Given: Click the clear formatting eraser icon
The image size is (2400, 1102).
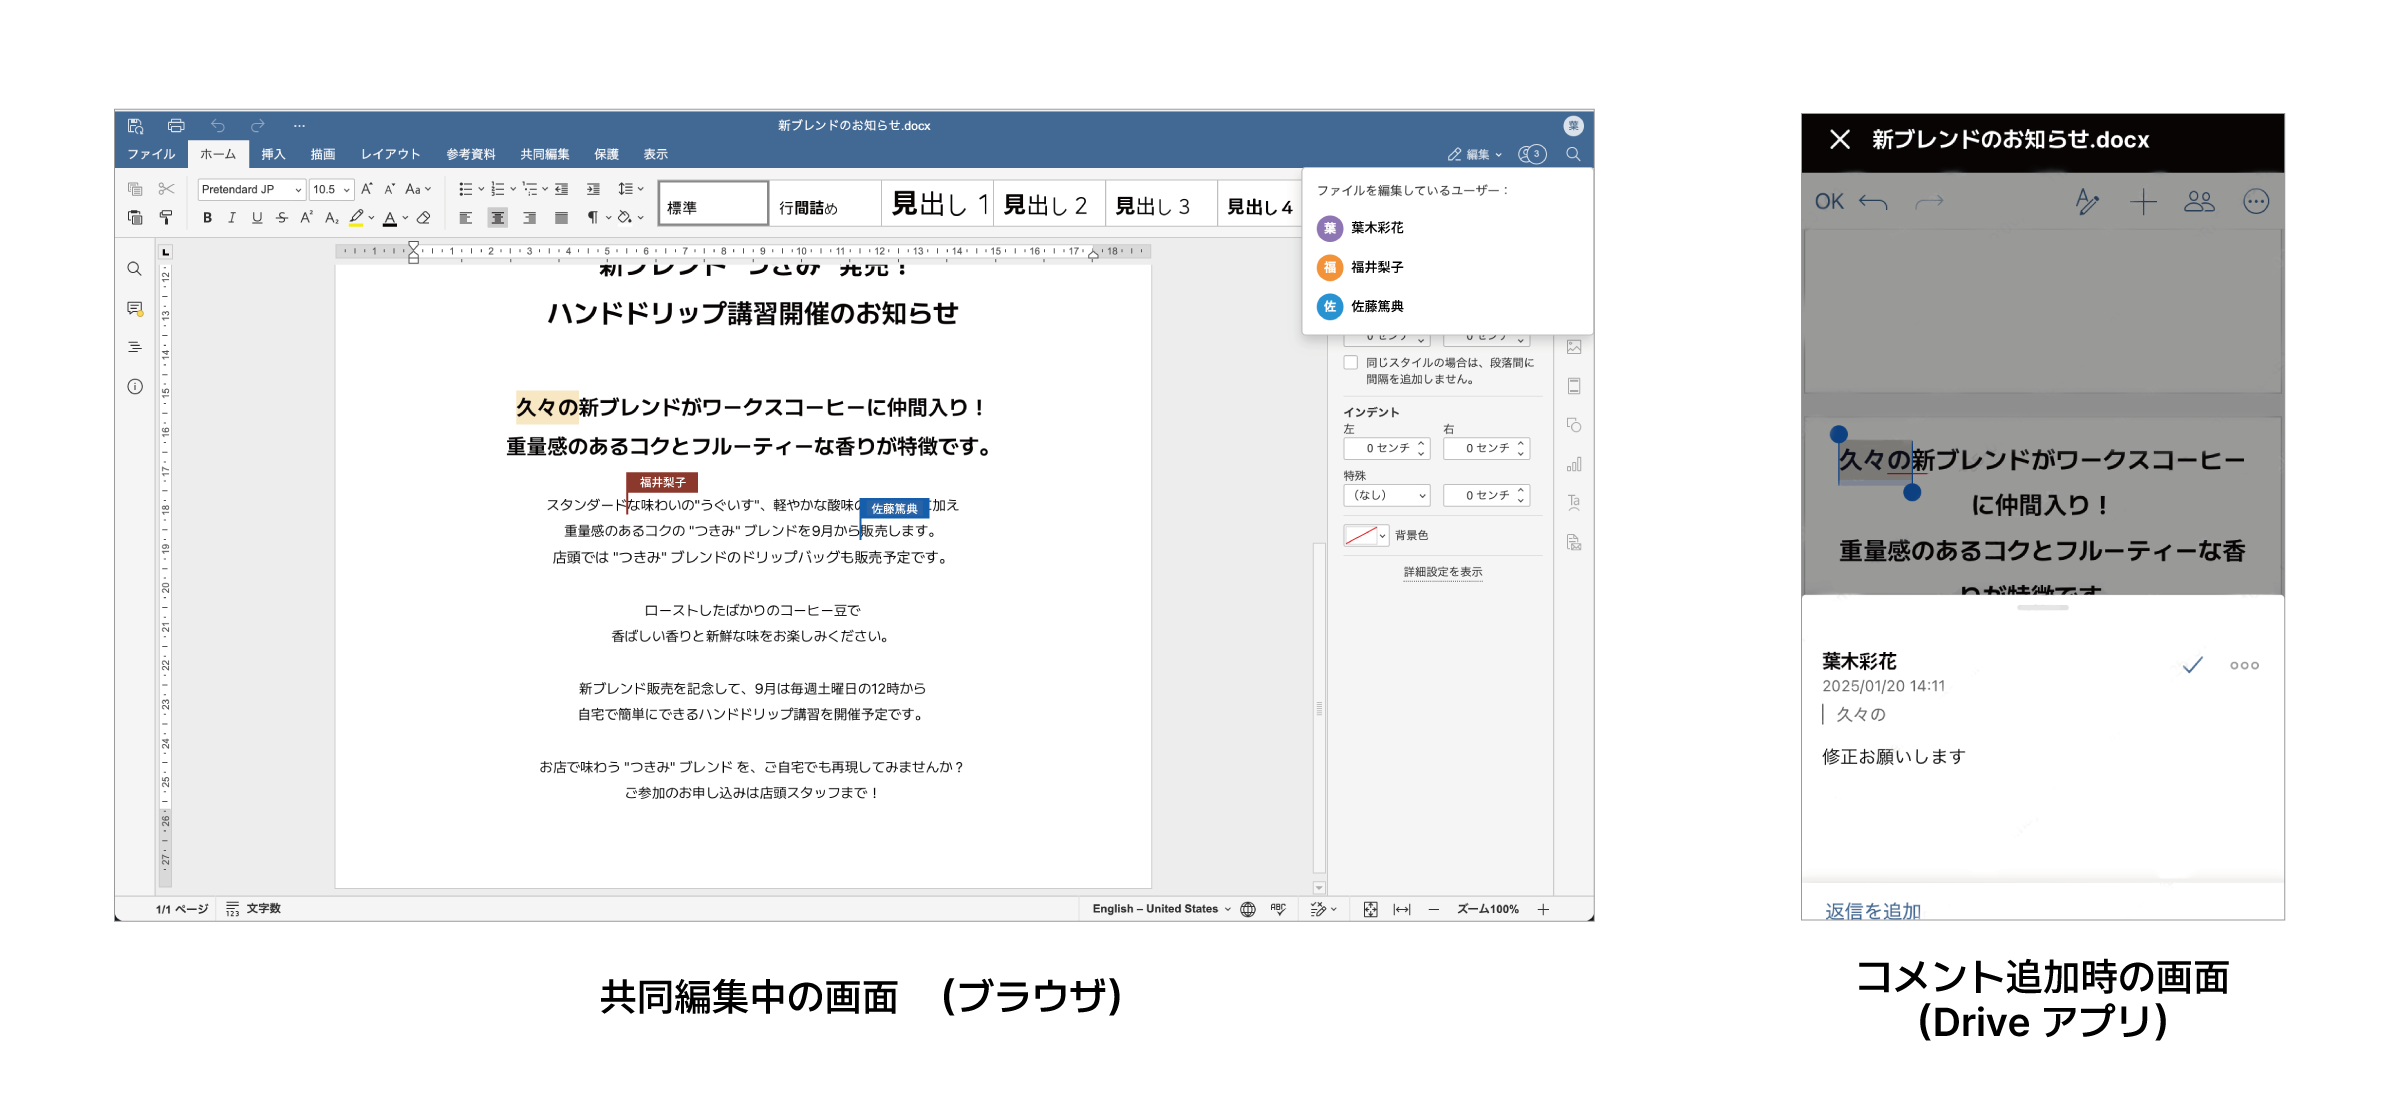Looking at the screenshot, I should (x=424, y=218).
